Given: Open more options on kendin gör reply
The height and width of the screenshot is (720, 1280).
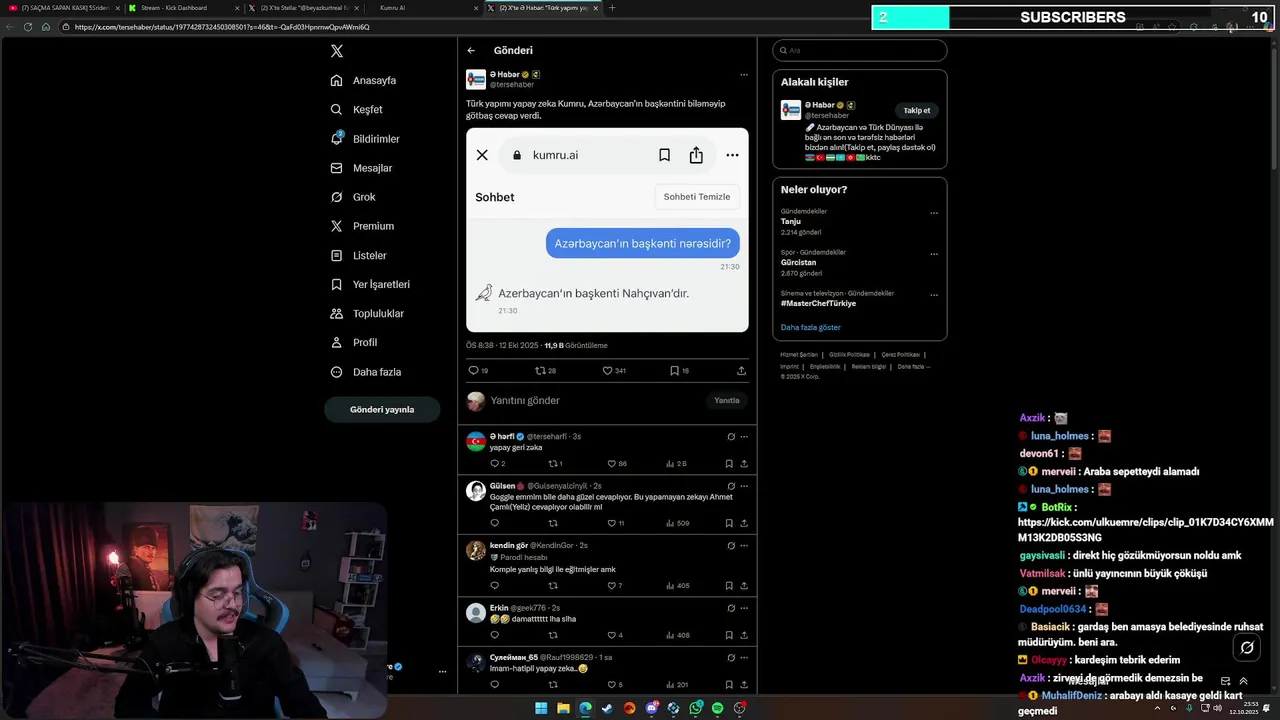Looking at the screenshot, I should (x=744, y=546).
